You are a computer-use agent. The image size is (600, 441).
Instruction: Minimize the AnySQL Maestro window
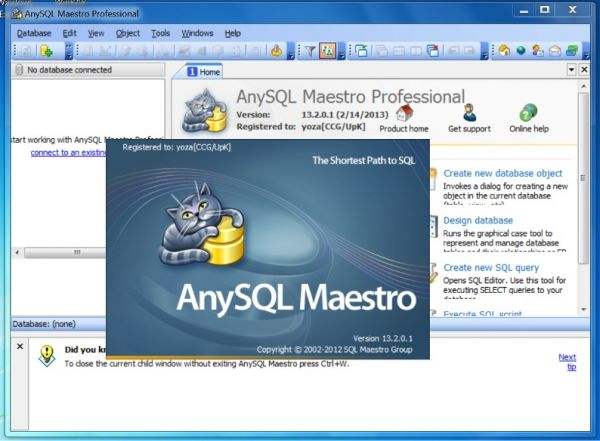pyautogui.click(x=524, y=10)
